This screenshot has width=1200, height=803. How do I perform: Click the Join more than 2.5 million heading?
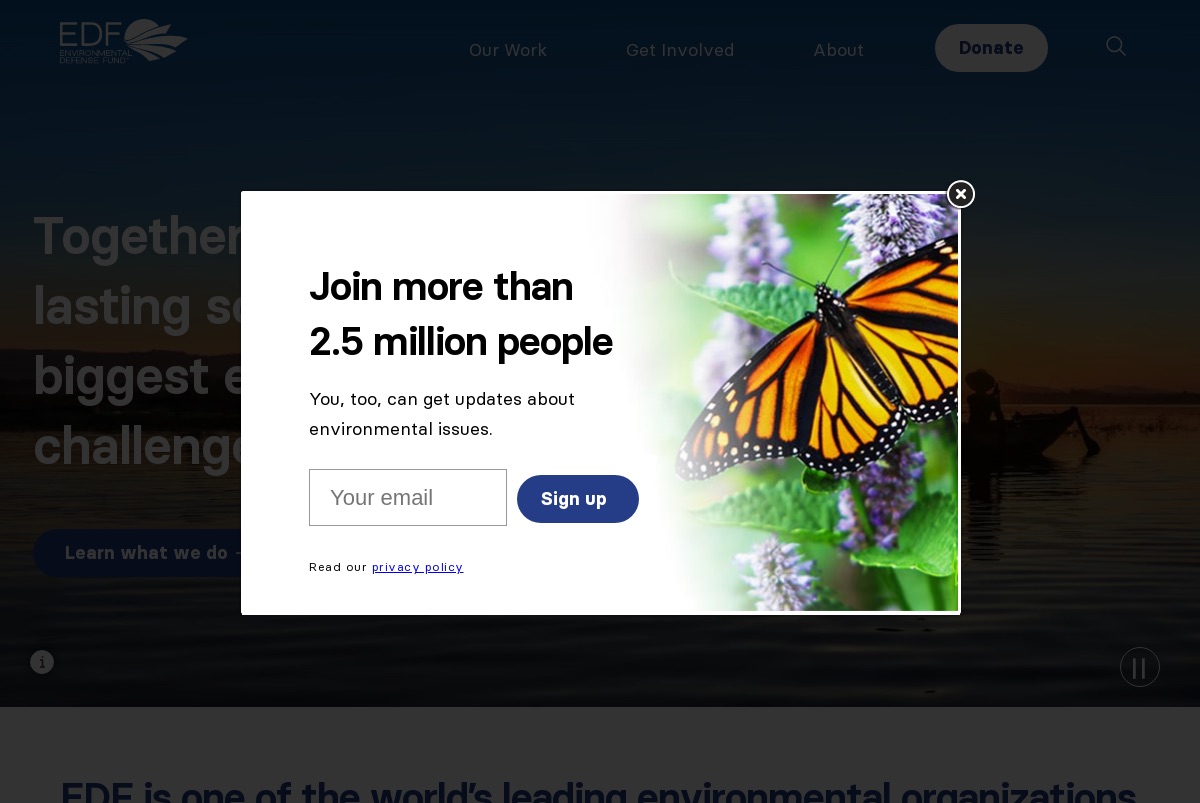(461, 314)
